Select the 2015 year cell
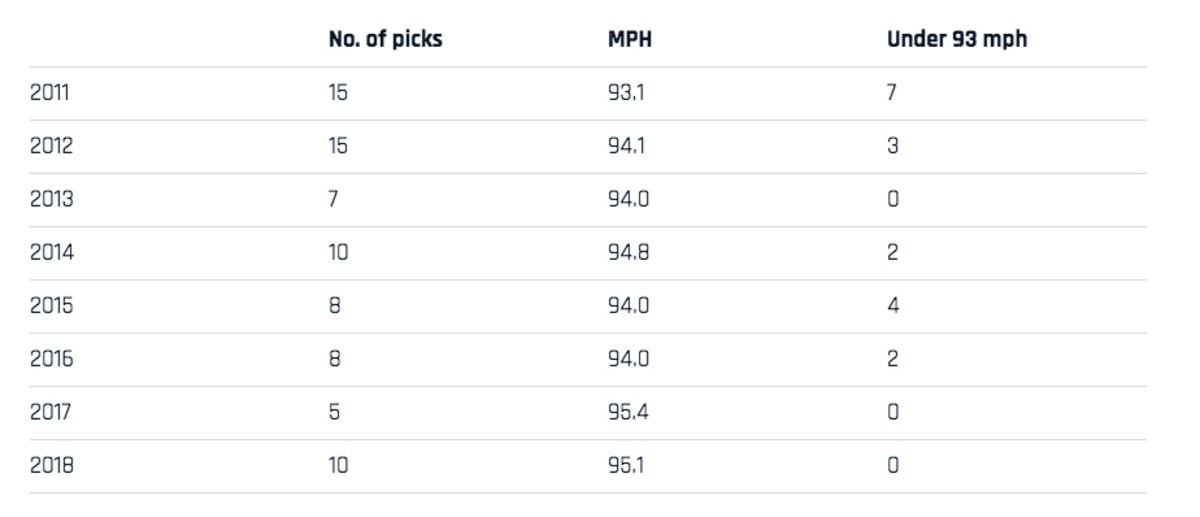 51,306
